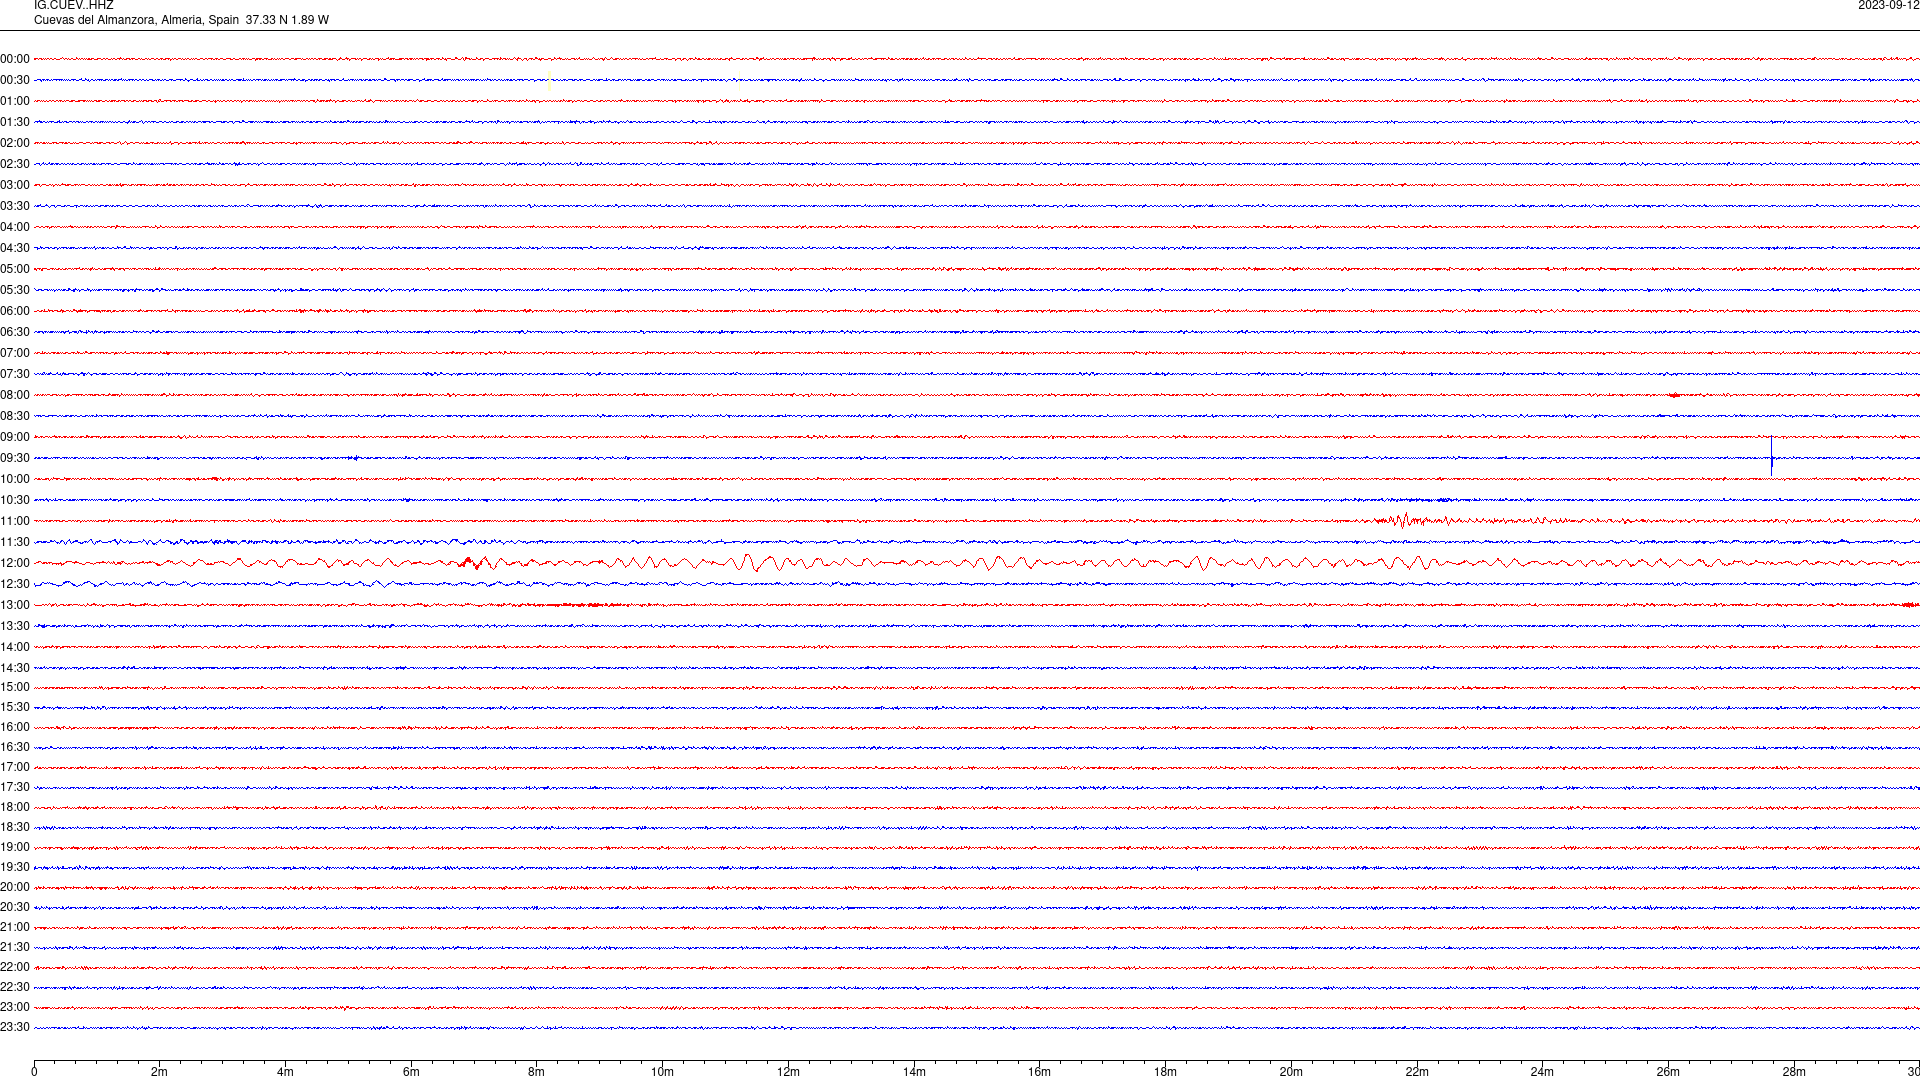Select the 15:30 row label
The width and height of the screenshot is (1920, 1080).
click(x=15, y=707)
